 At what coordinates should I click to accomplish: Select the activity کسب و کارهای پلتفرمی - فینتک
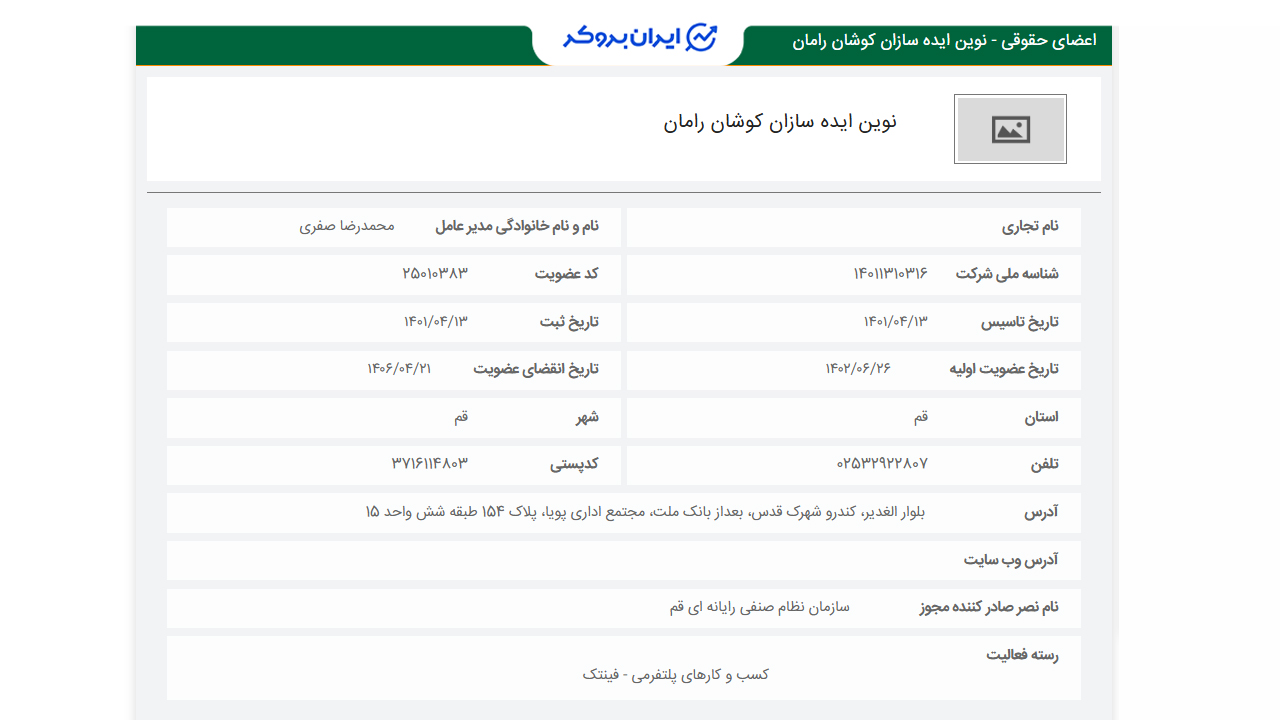(676, 675)
